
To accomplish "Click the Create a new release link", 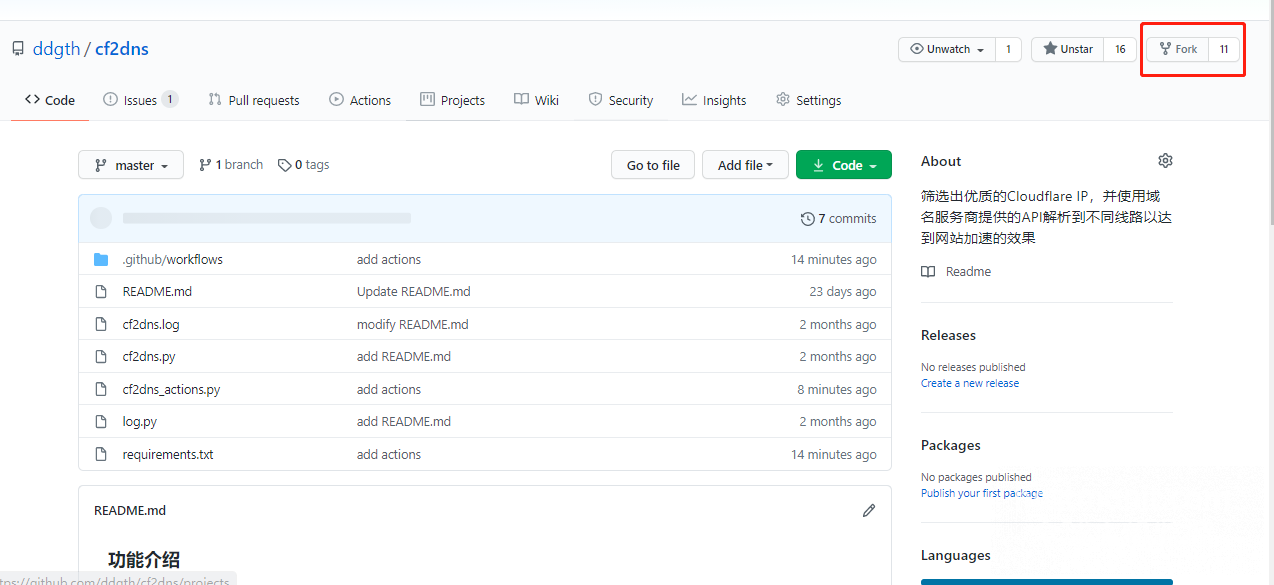I will click(970, 383).
